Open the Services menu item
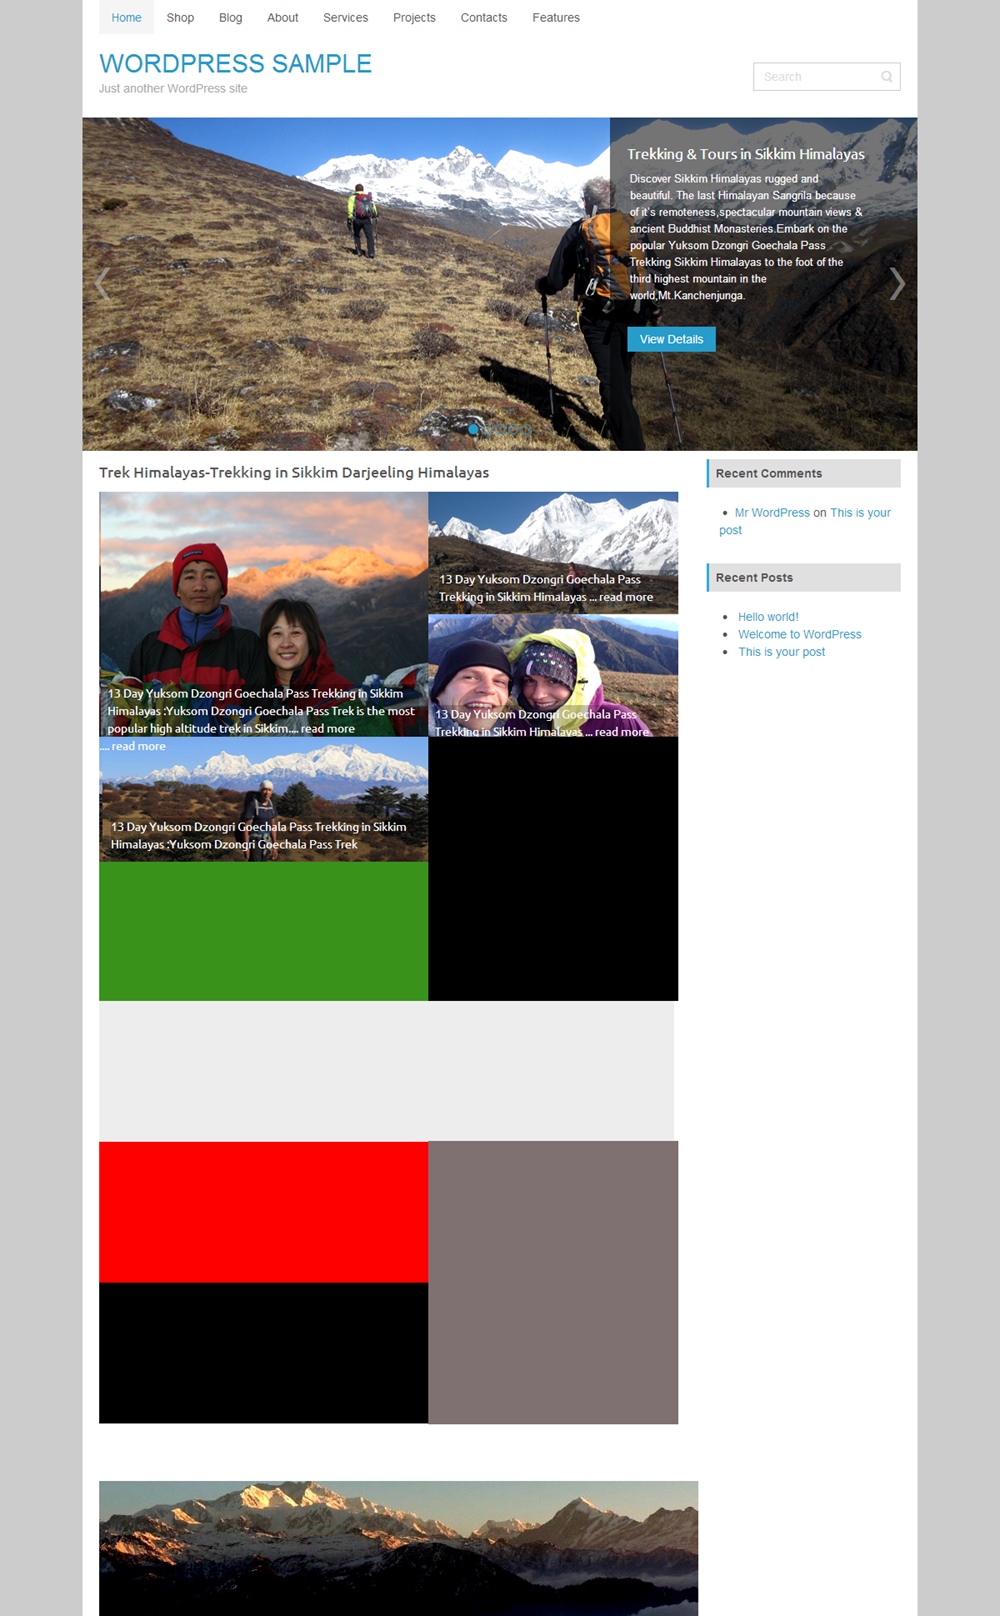This screenshot has width=1000, height=1616. [x=345, y=17]
